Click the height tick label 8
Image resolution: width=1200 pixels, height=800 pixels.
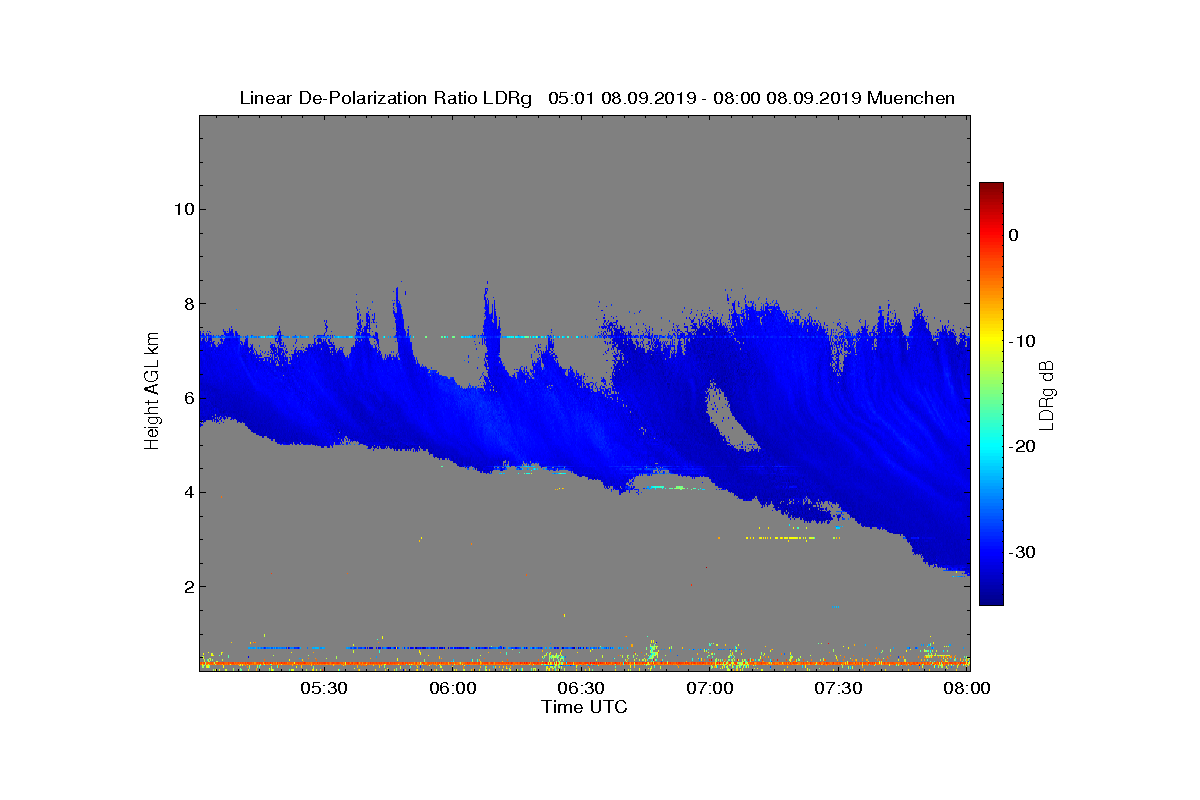(187, 304)
